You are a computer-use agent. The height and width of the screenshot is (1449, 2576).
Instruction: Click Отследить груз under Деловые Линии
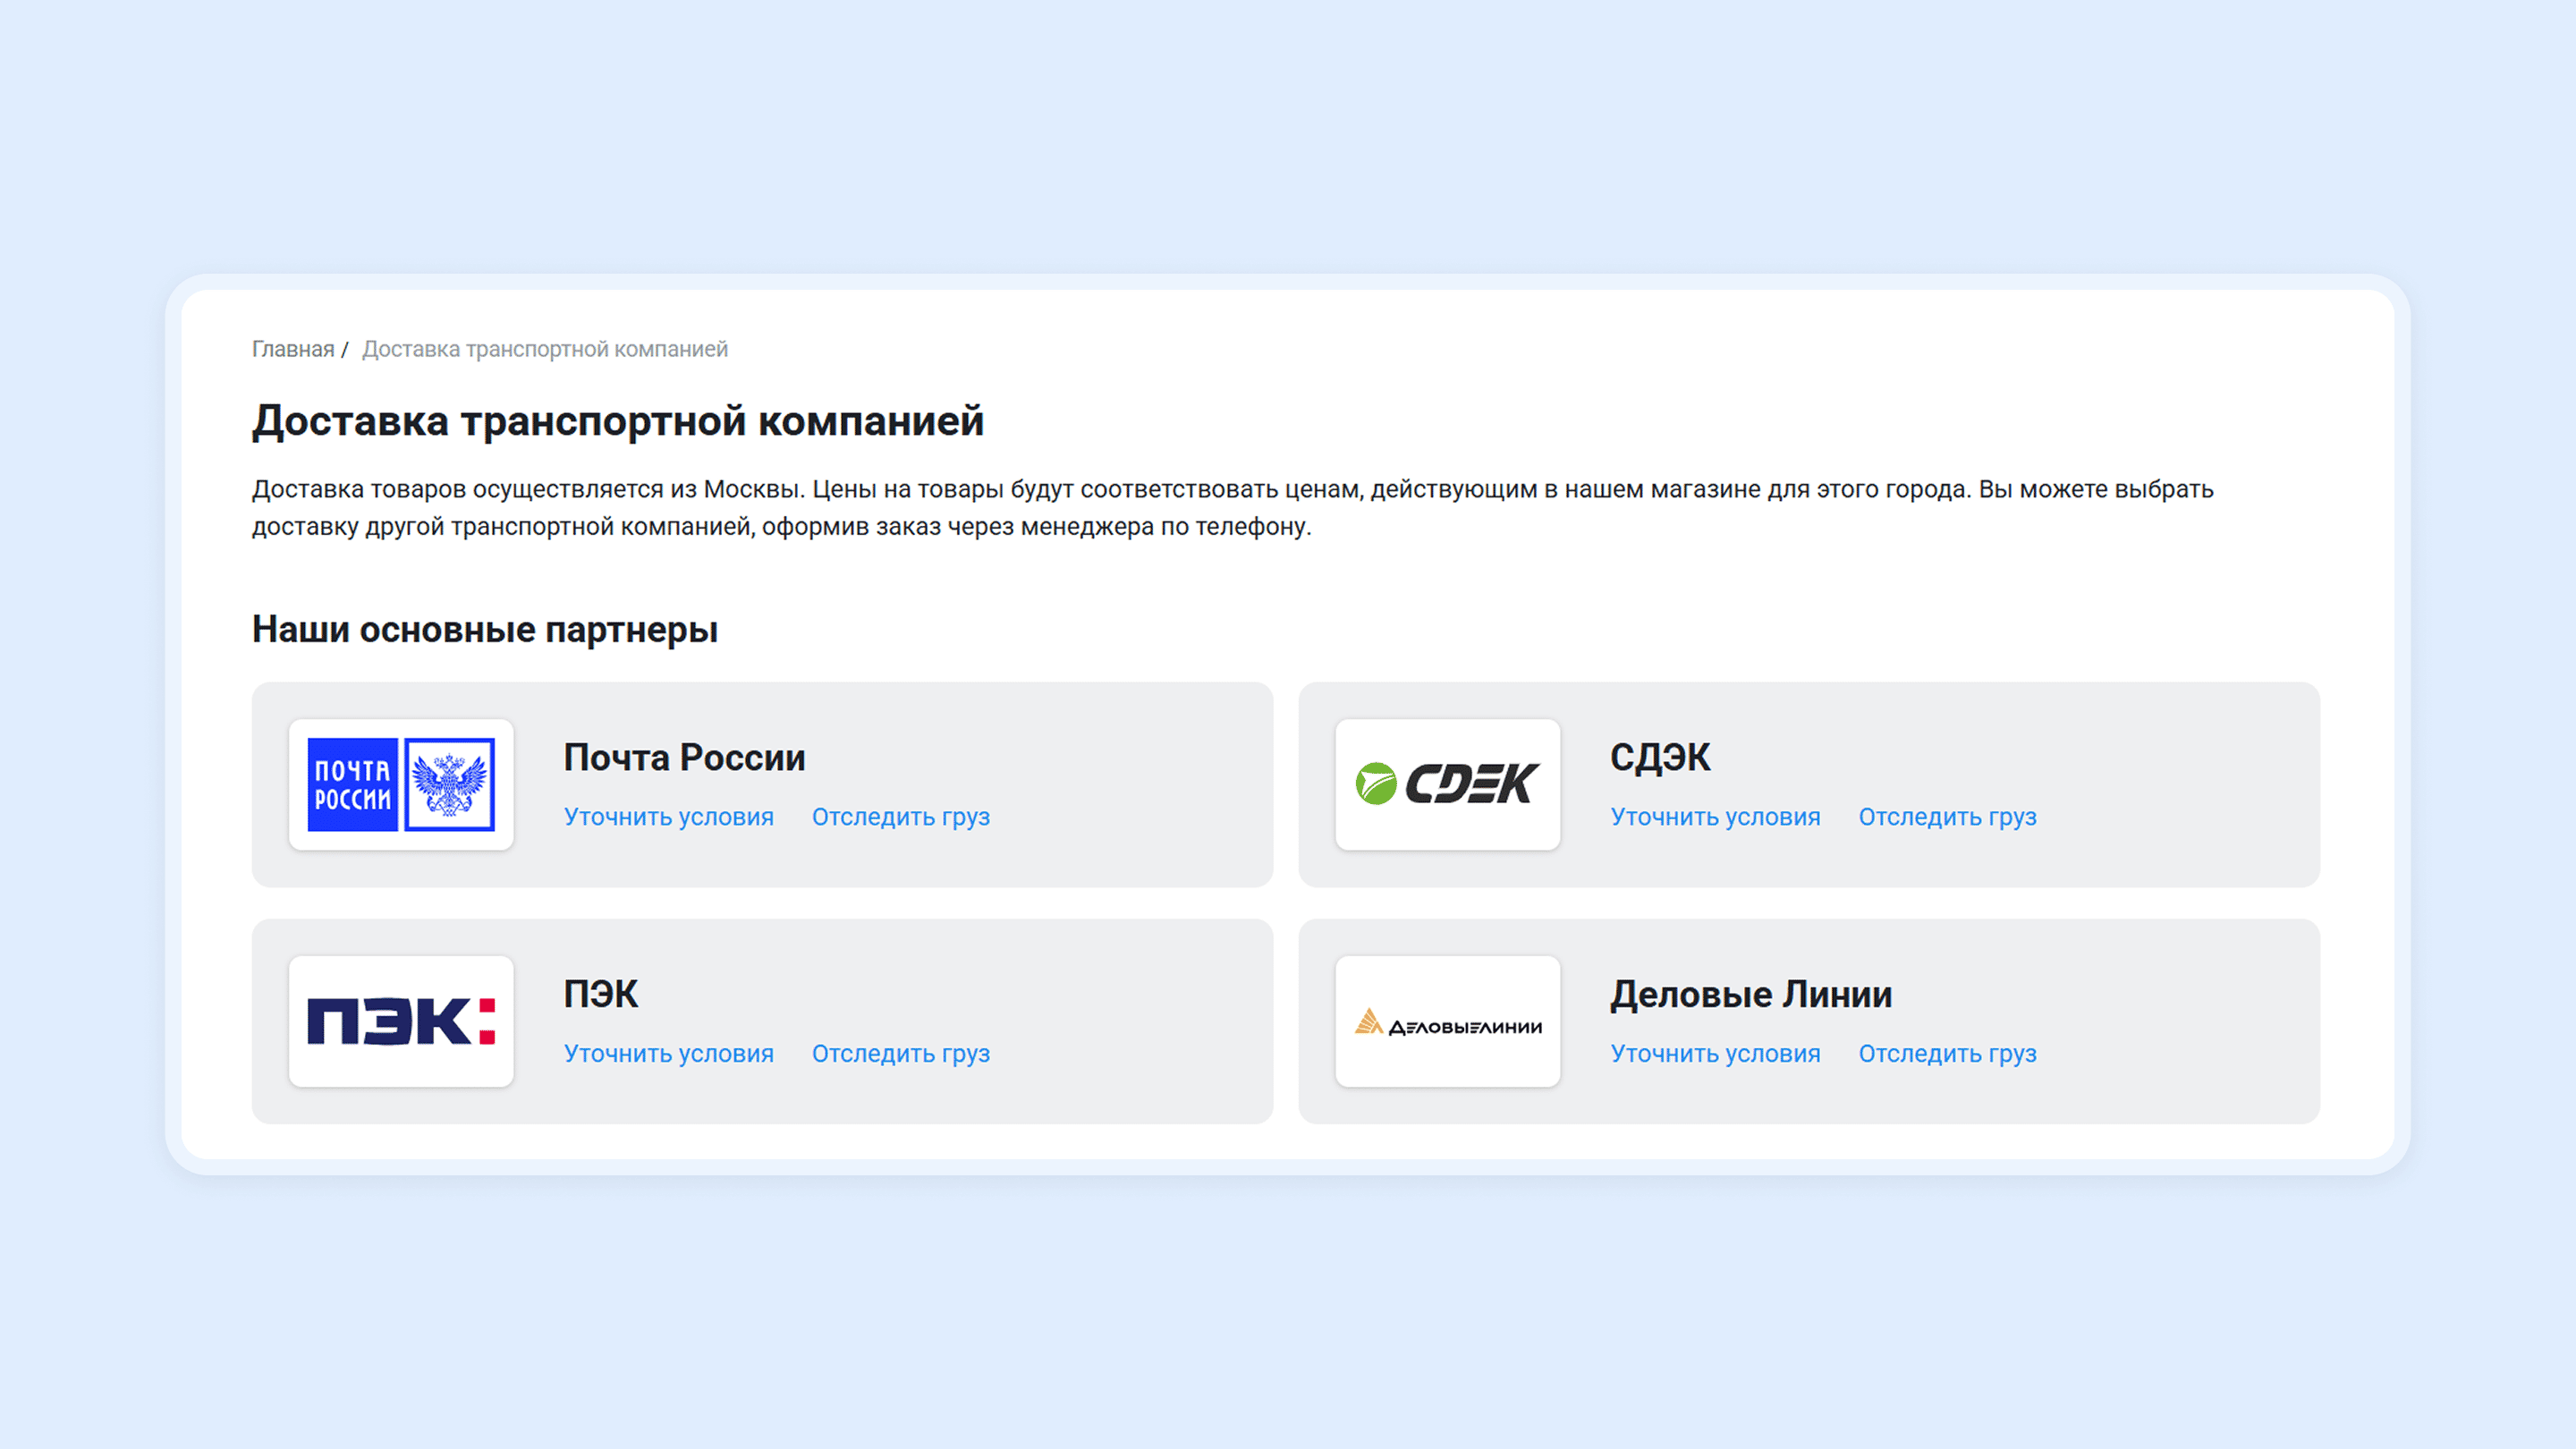click(1947, 1053)
